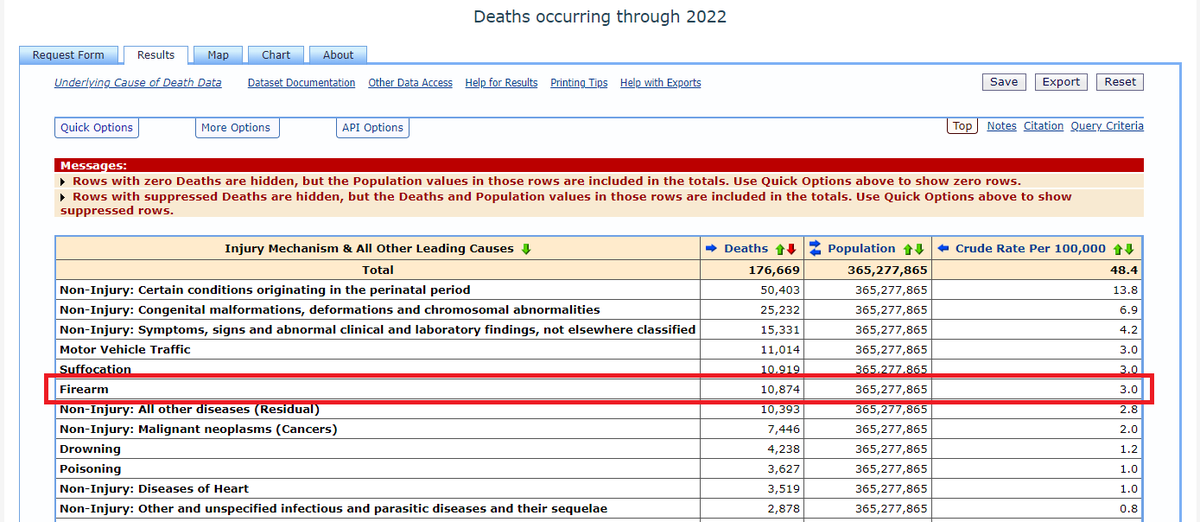Expand More Options
The height and width of the screenshot is (522, 1200).
[236, 127]
